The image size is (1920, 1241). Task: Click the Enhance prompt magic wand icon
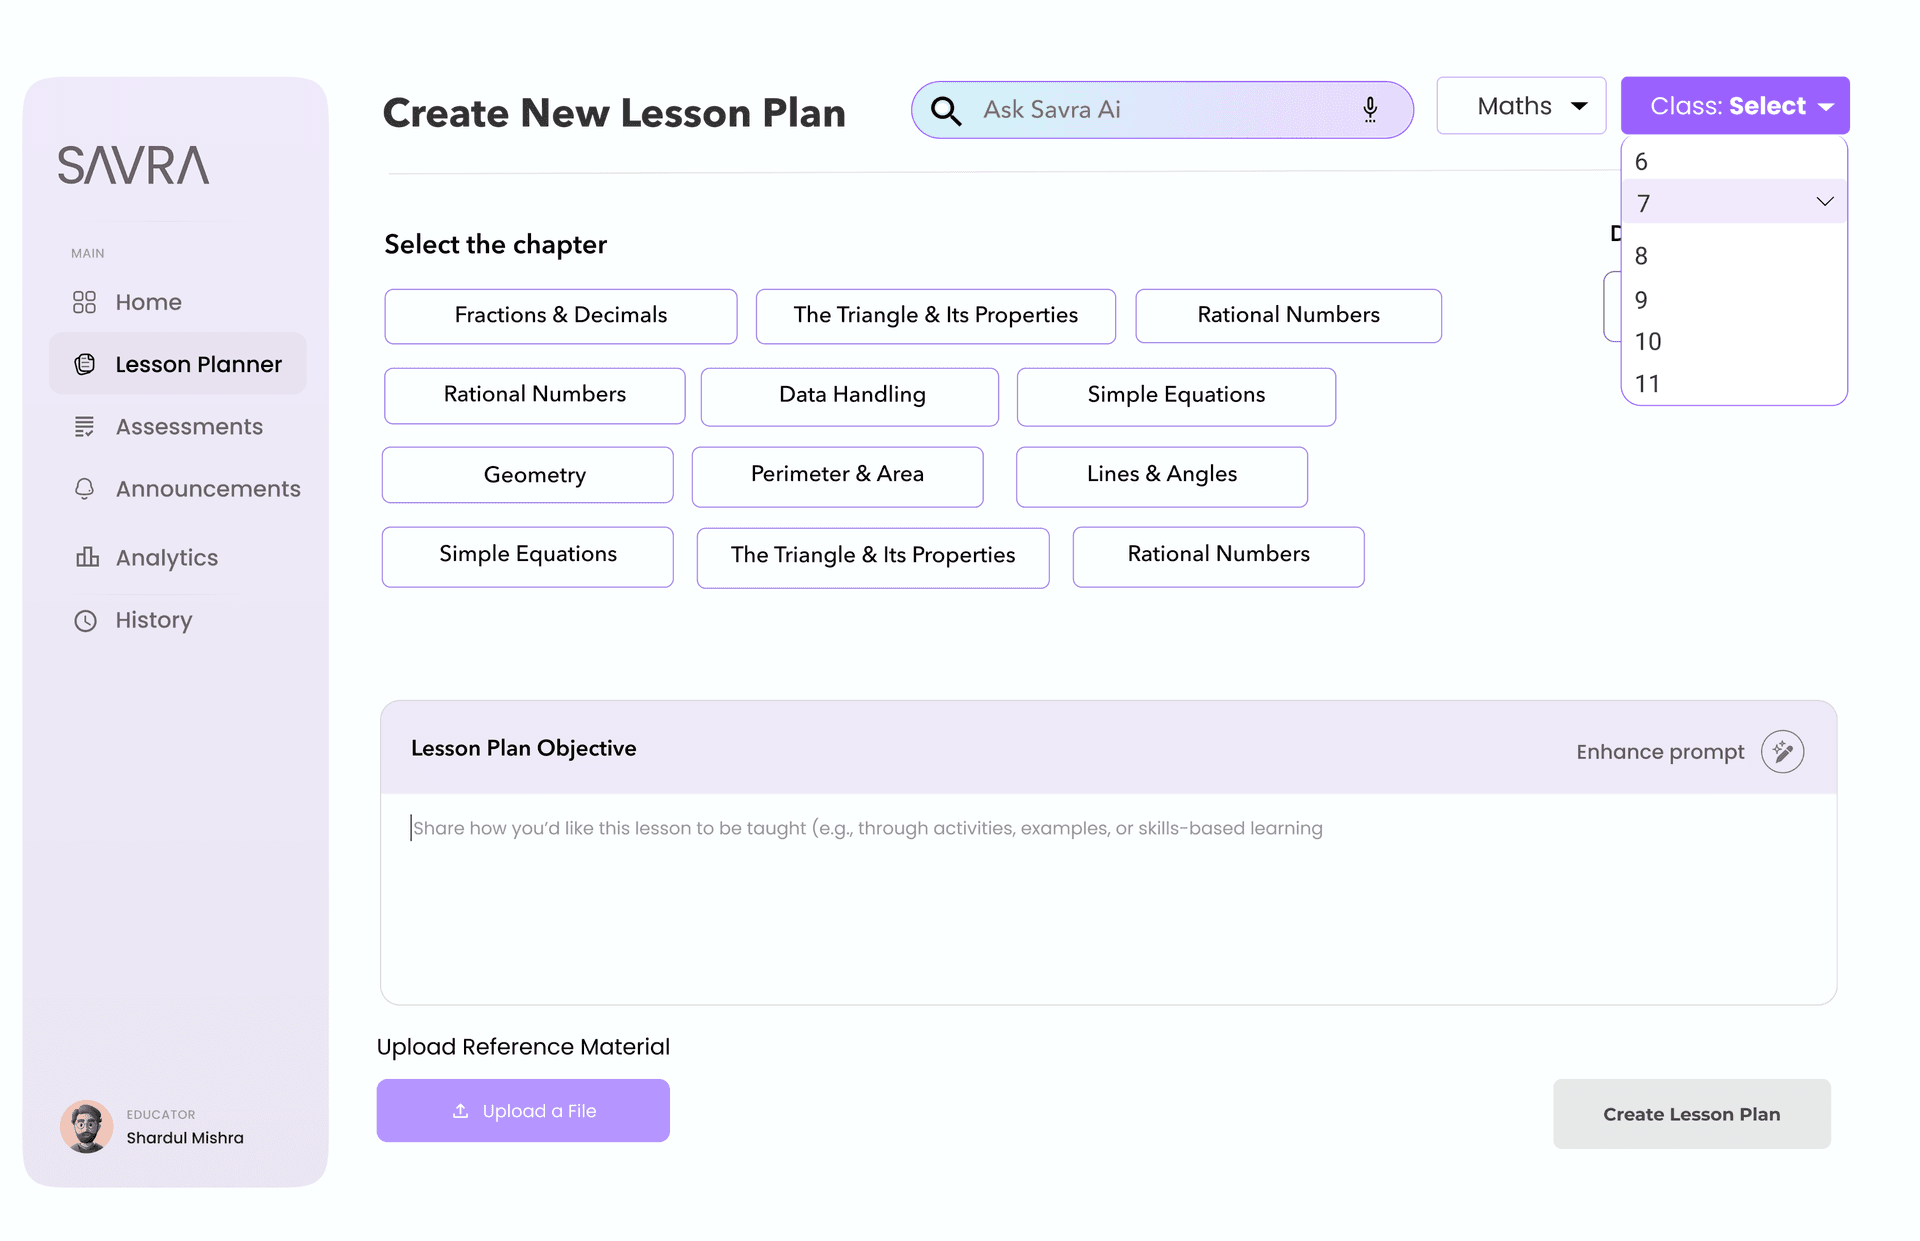tap(1783, 751)
